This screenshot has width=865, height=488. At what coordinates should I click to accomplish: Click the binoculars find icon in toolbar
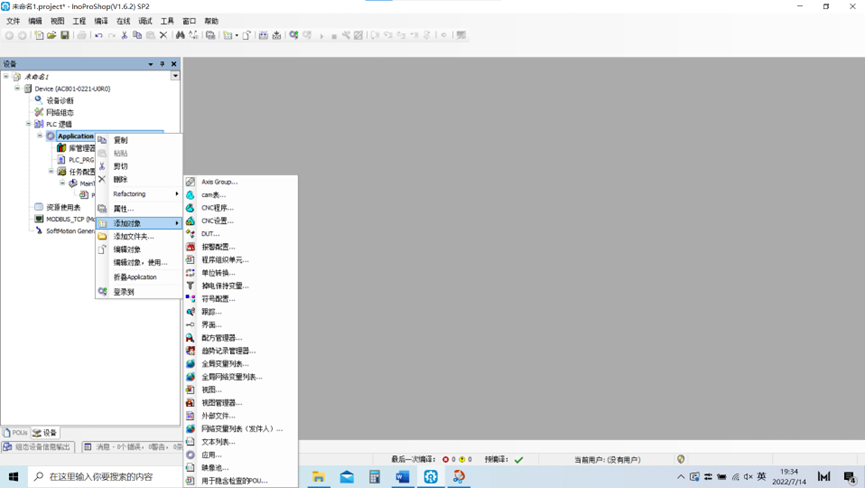(x=180, y=35)
